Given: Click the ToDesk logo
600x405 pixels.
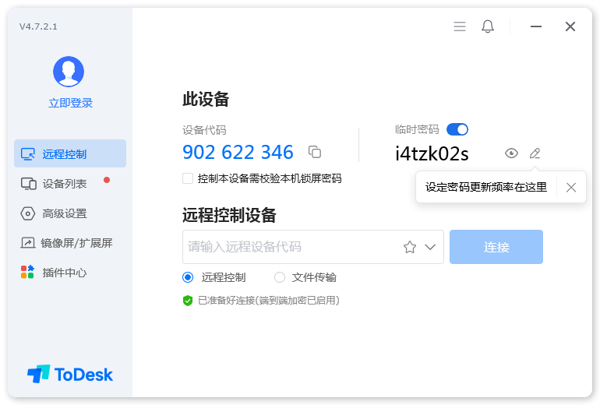Looking at the screenshot, I should [70, 374].
